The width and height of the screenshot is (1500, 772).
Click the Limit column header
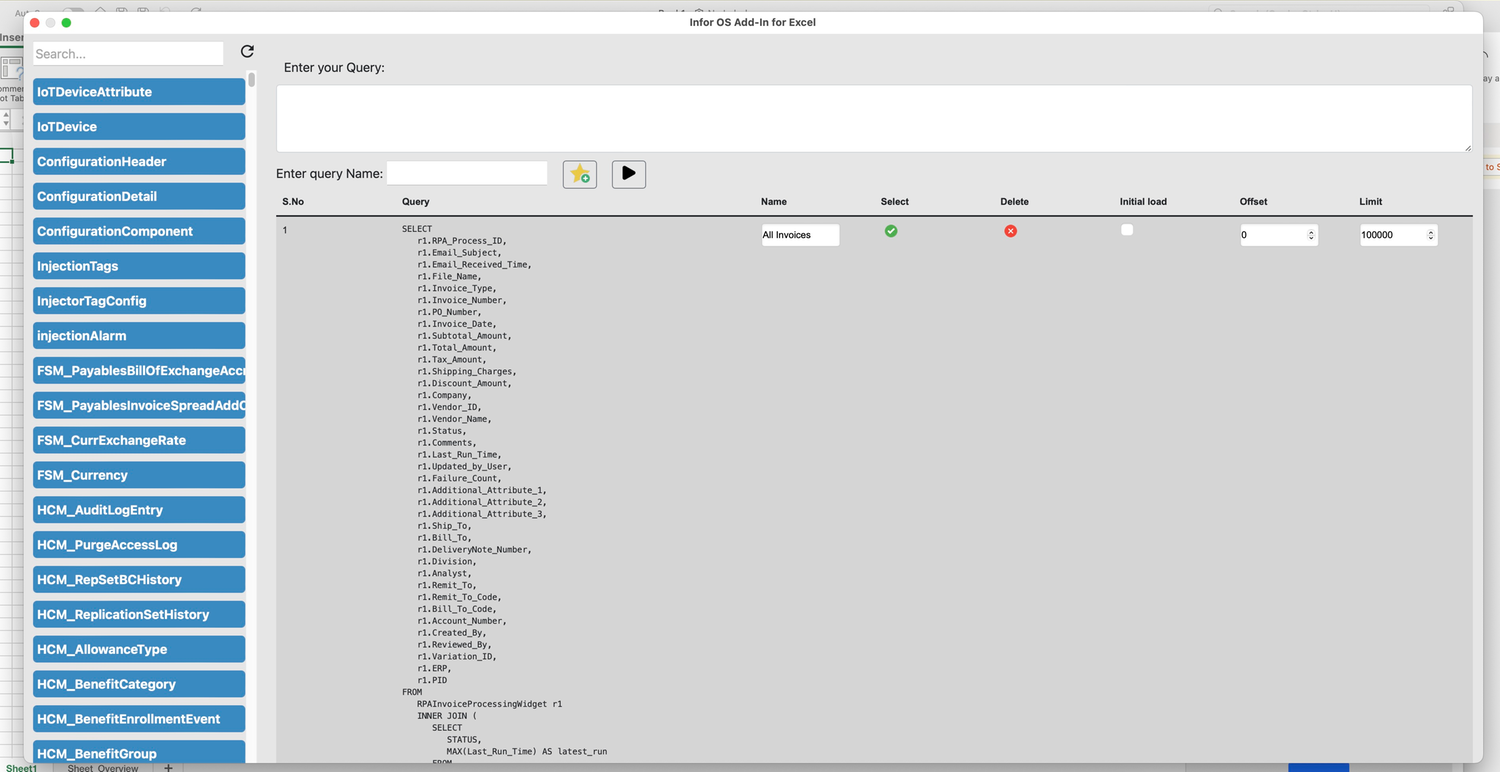[x=1371, y=202]
